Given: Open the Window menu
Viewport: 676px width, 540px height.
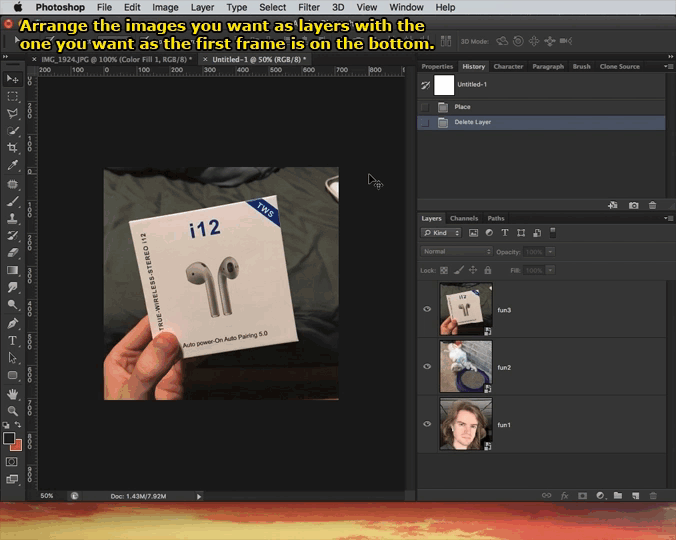Looking at the screenshot, I should click(x=406, y=7).
